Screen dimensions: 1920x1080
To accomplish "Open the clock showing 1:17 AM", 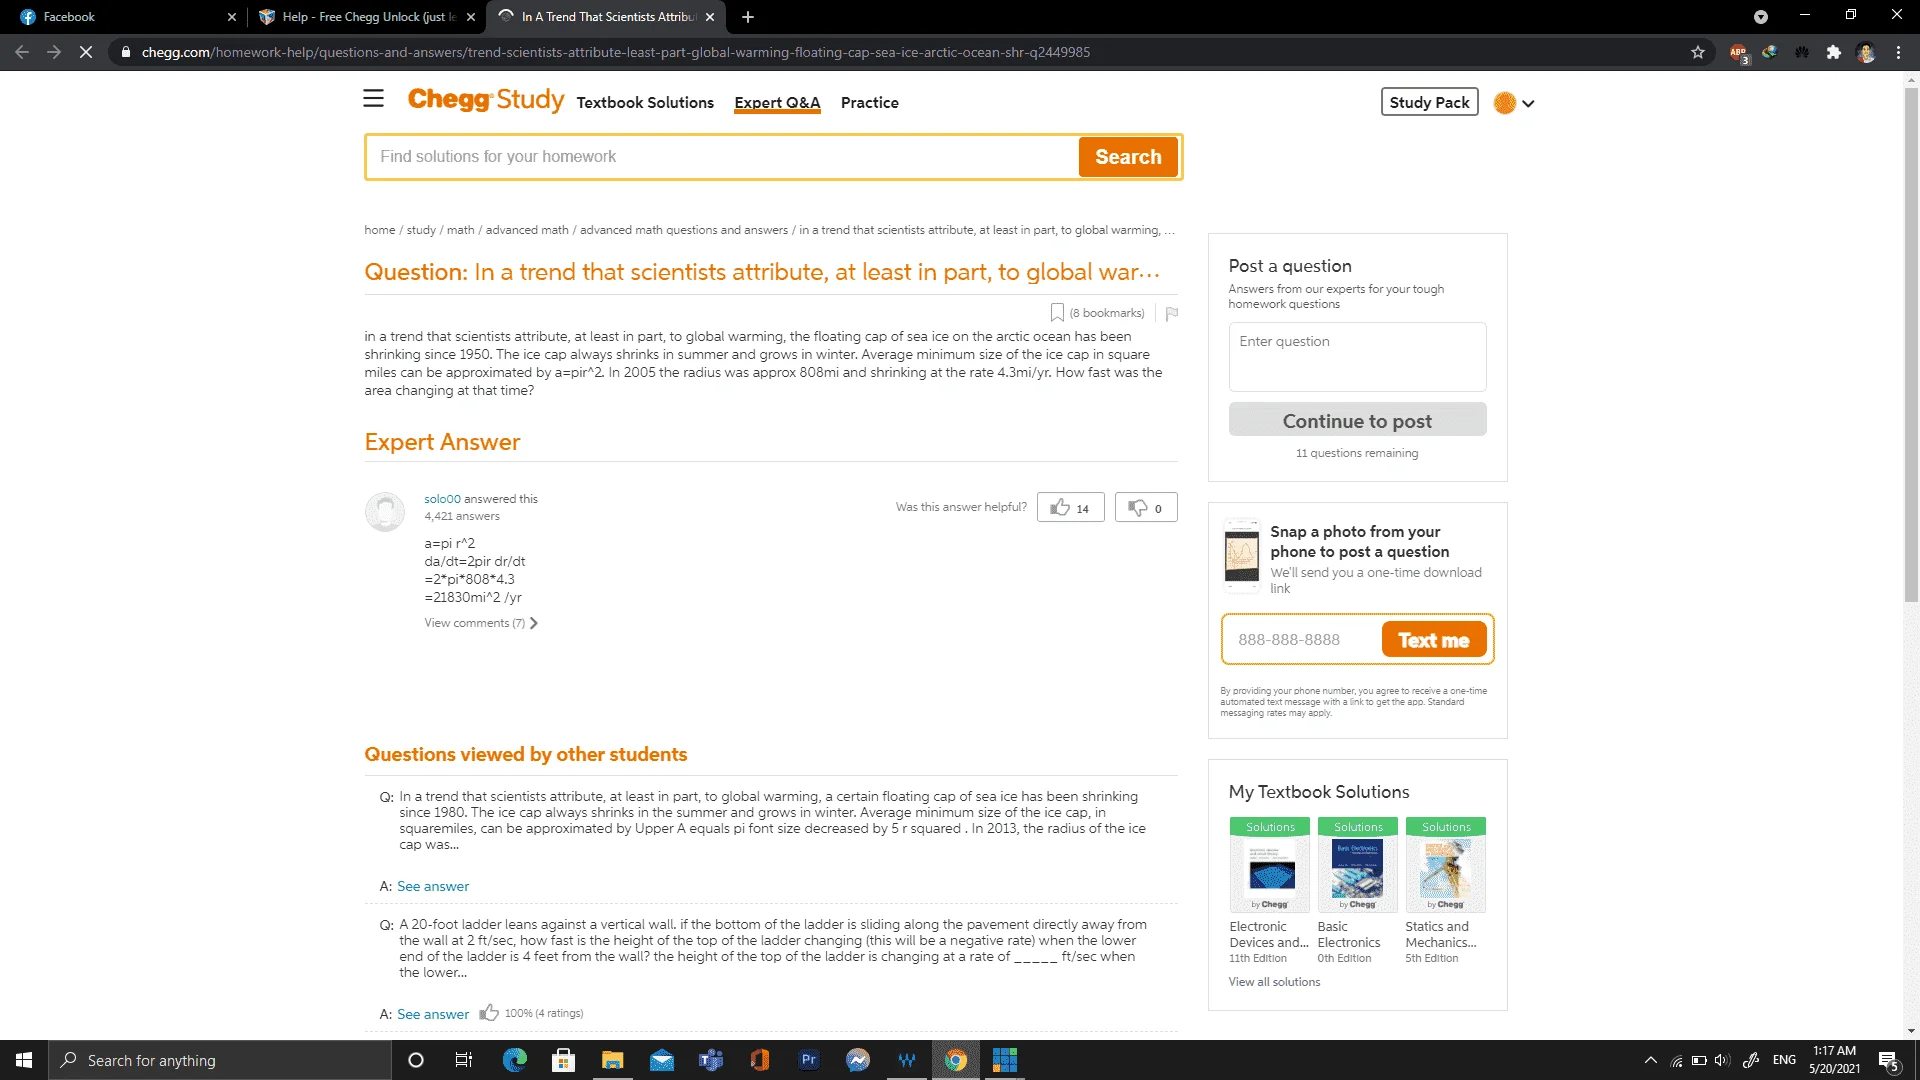I will click(1834, 1060).
